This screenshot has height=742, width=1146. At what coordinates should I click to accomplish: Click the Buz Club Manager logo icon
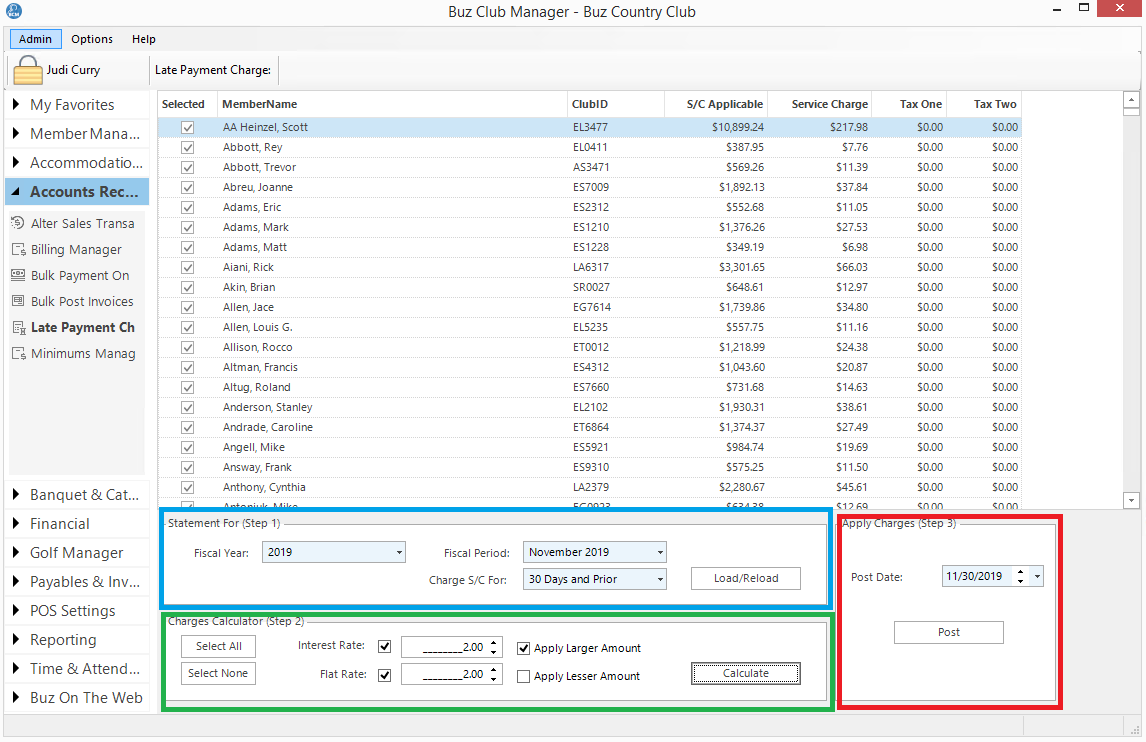pyautogui.click(x=12, y=11)
